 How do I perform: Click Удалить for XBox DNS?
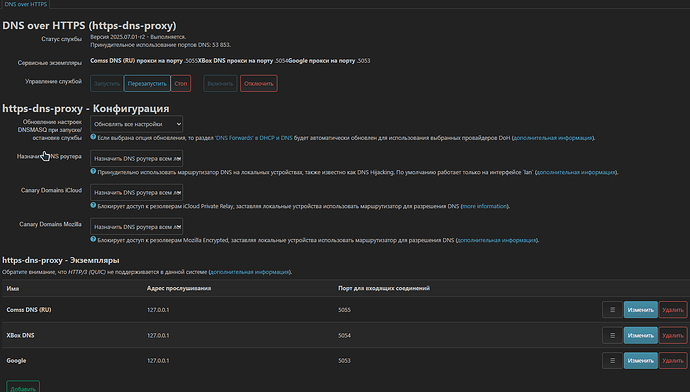673,335
